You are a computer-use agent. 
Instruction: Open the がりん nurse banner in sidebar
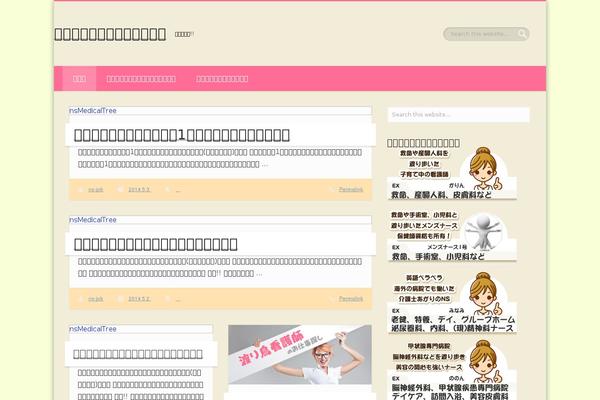point(452,174)
